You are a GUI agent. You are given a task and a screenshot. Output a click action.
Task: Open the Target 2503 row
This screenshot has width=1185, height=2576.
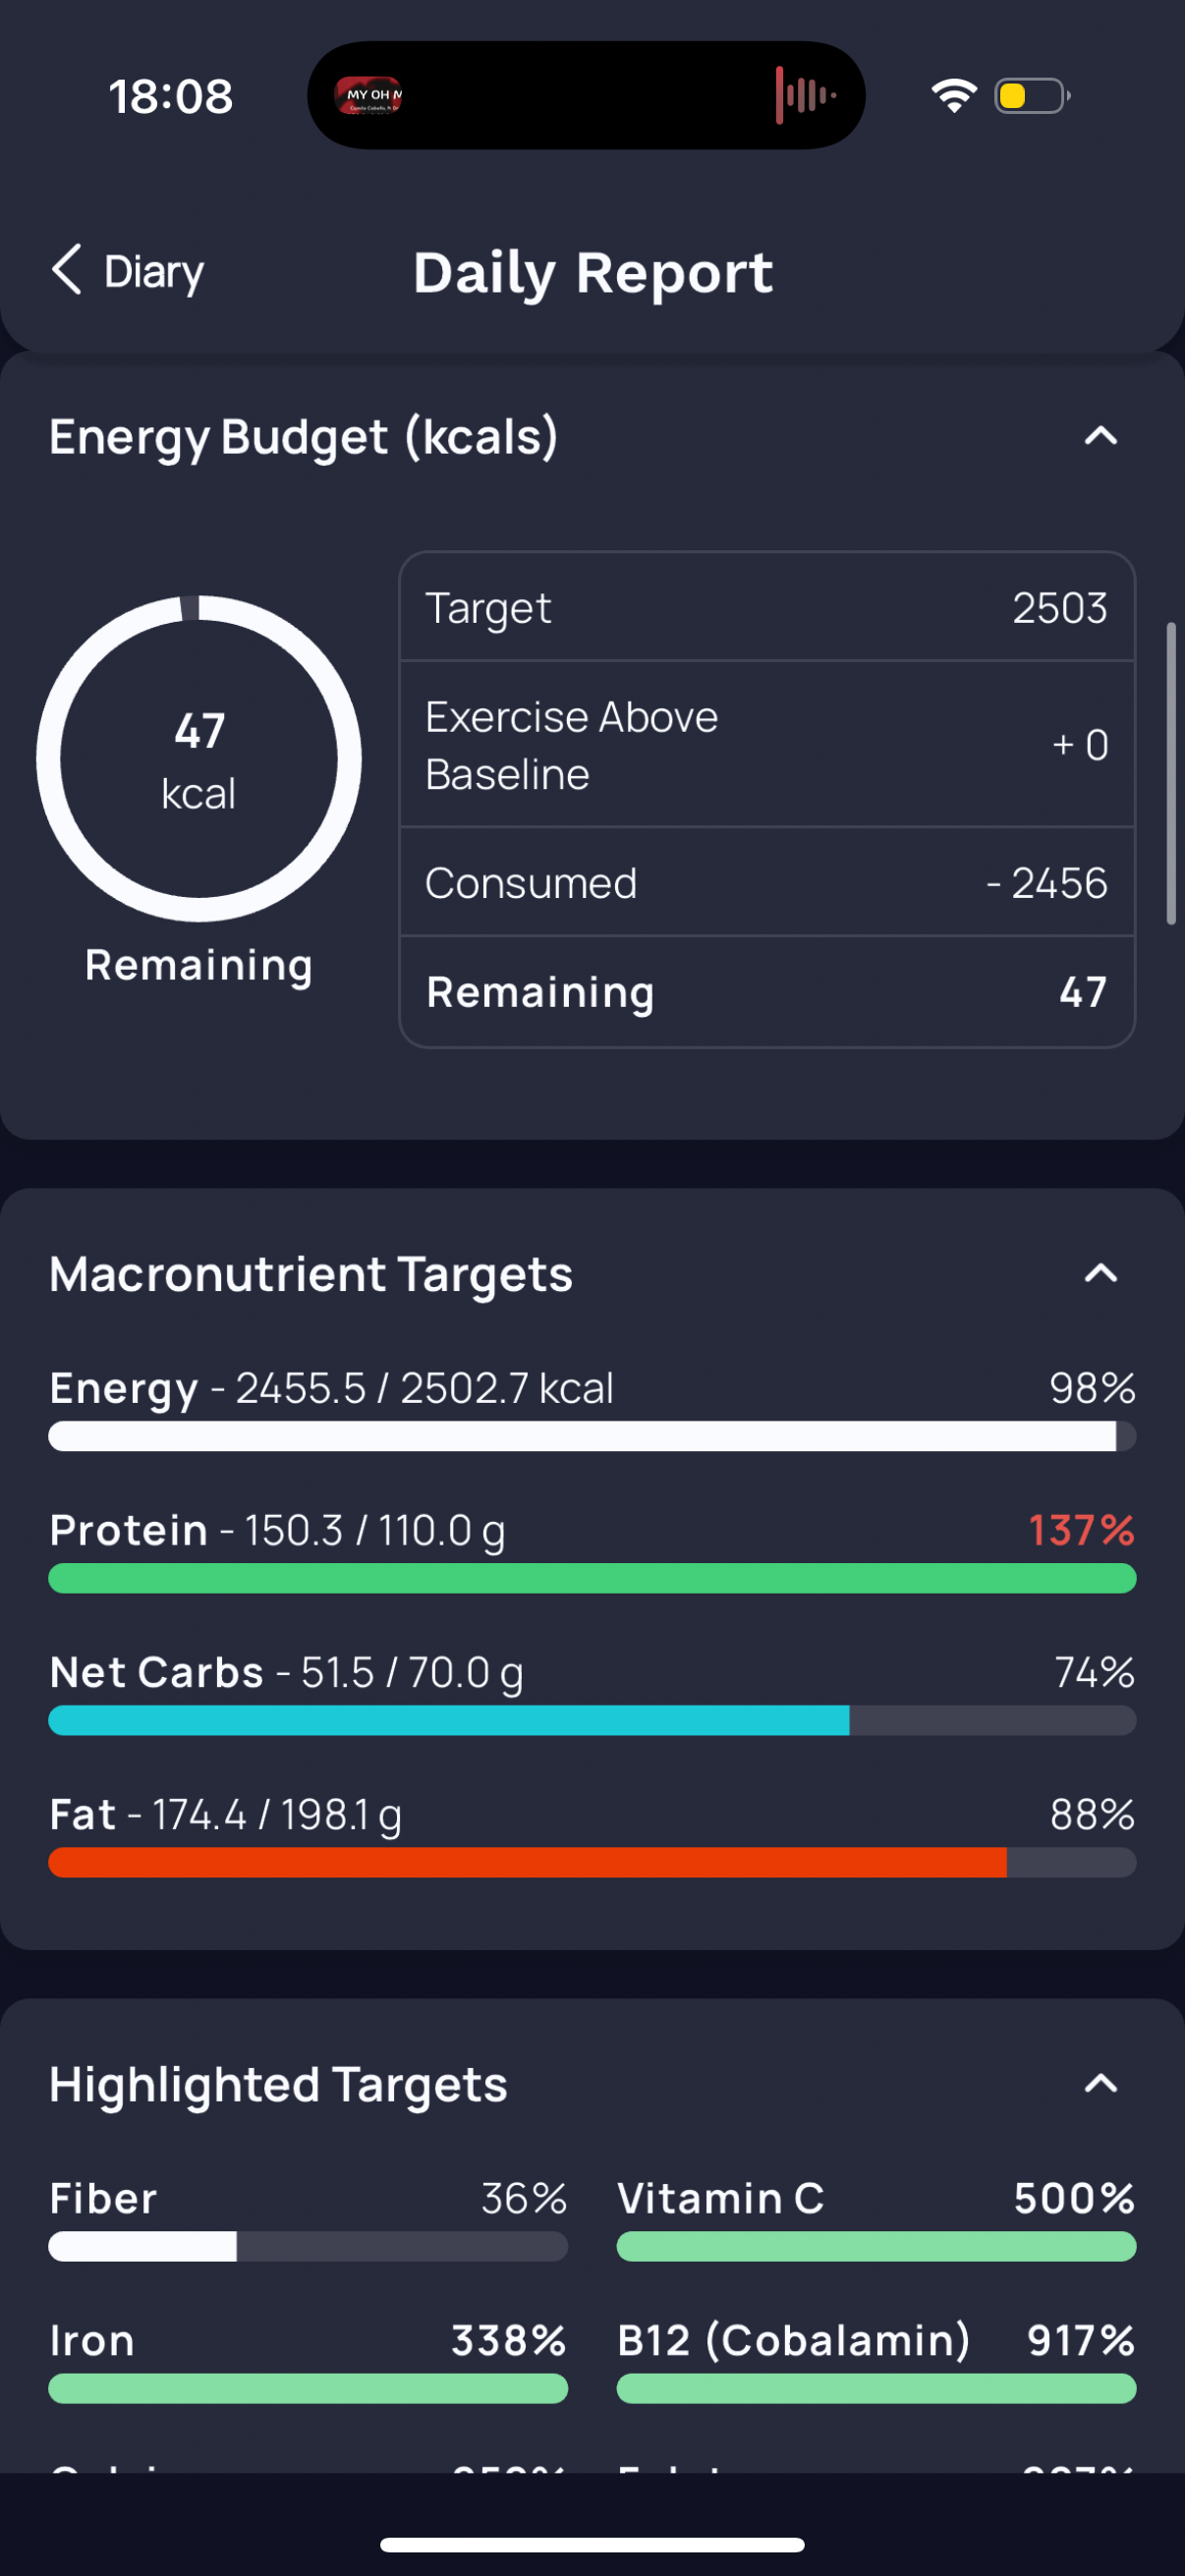(x=767, y=608)
